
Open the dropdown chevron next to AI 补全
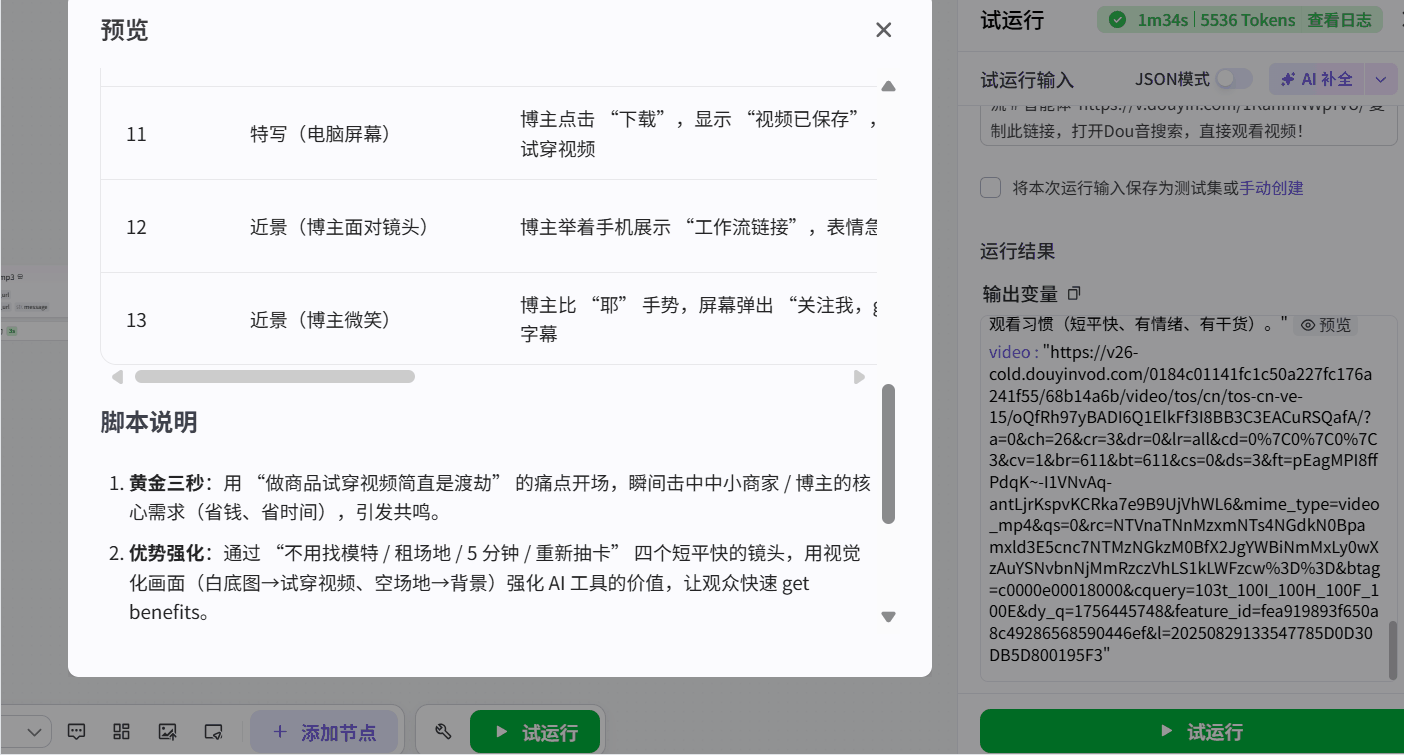coord(1381,78)
